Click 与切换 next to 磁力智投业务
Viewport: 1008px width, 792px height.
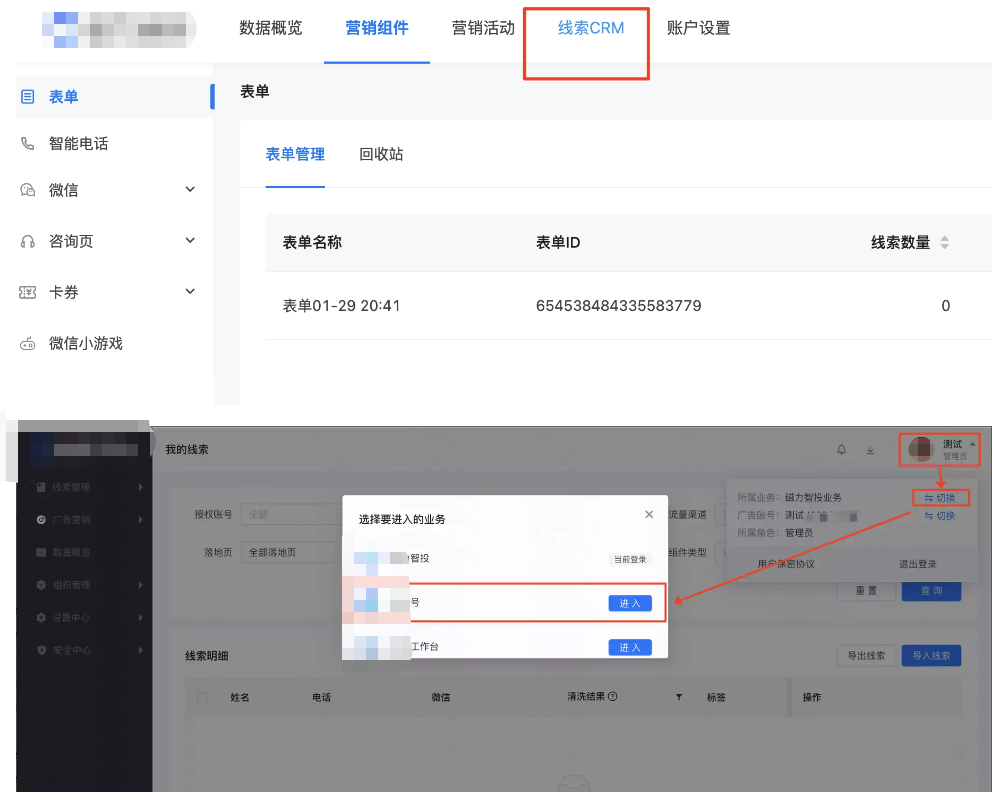(940, 497)
